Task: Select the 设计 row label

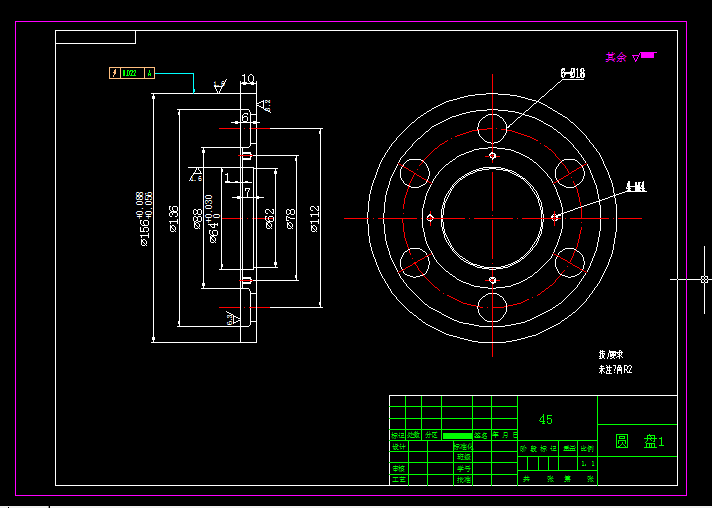Action: [x=399, y=447]
